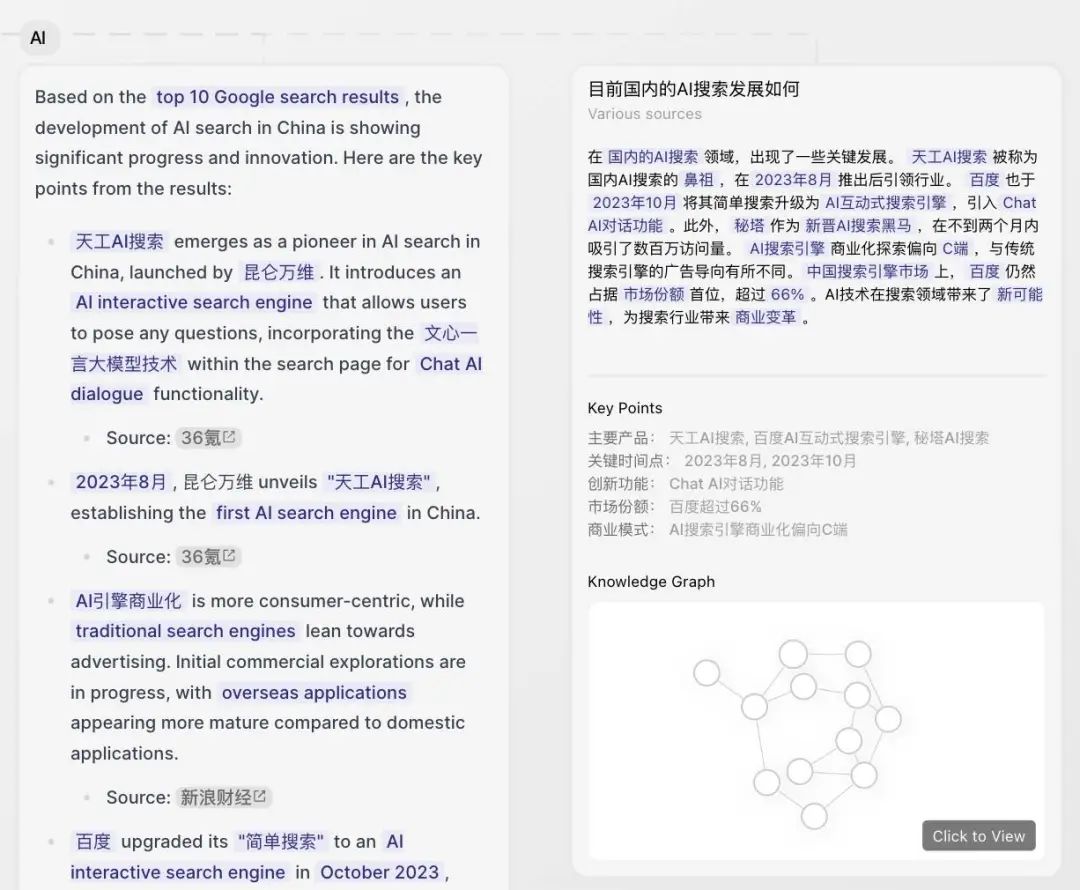Click highlighted 国内的AI搜索 in the summary
This screenshot has height=890, width=1080.
pos(653,157)
